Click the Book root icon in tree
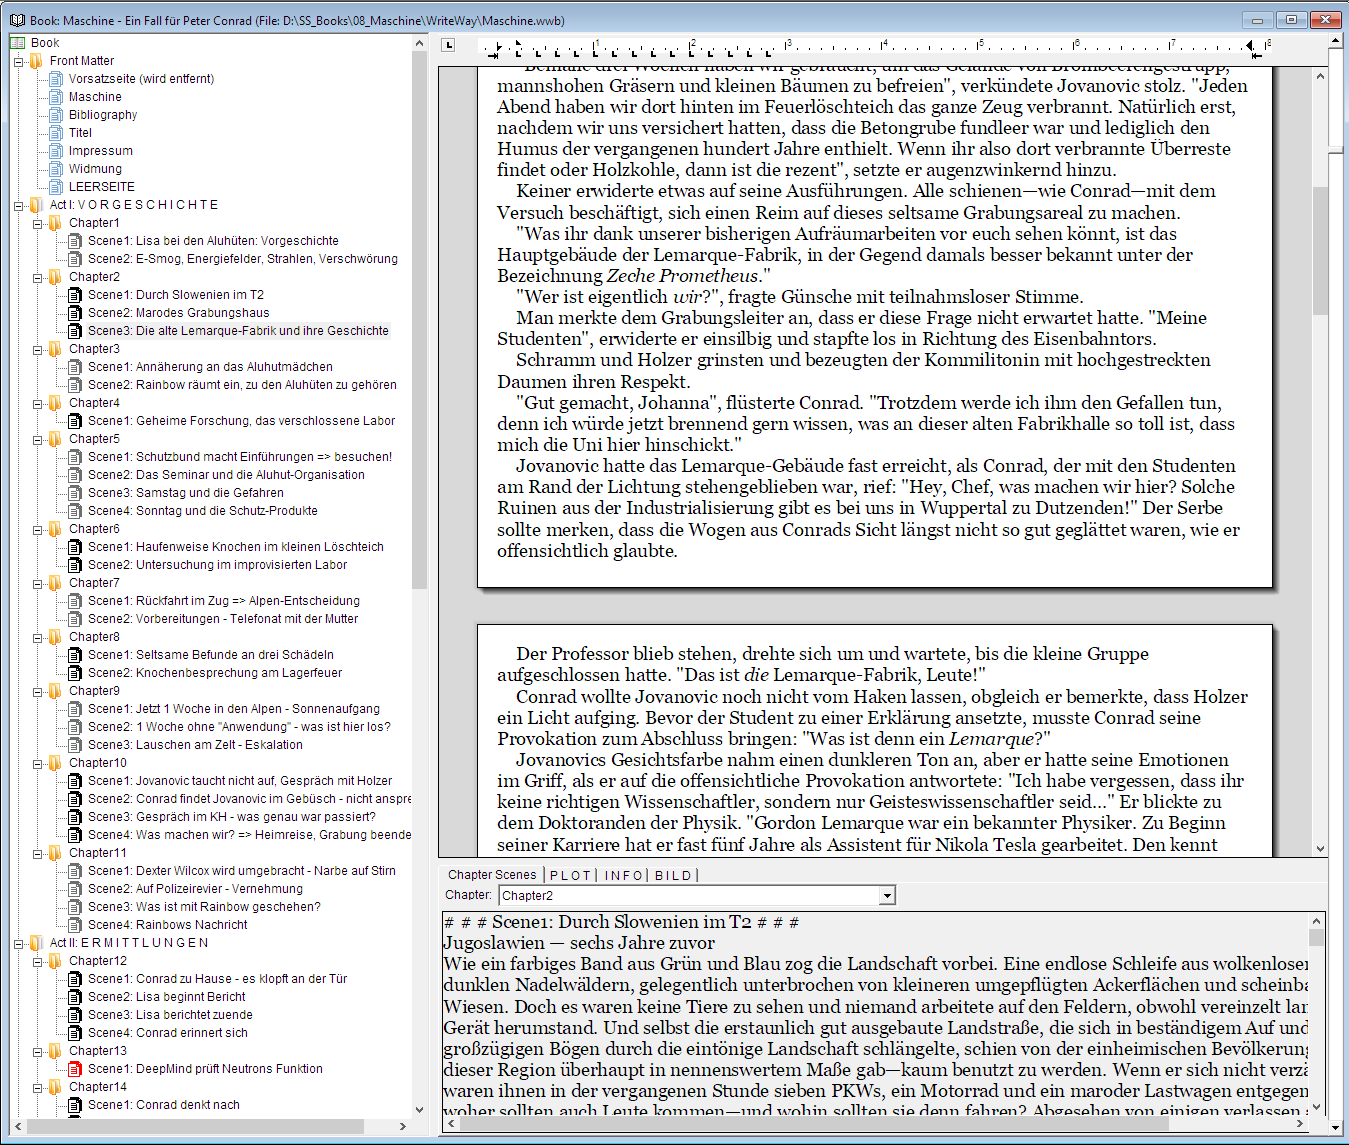The image size is (1349, 1145). (18, 43)
